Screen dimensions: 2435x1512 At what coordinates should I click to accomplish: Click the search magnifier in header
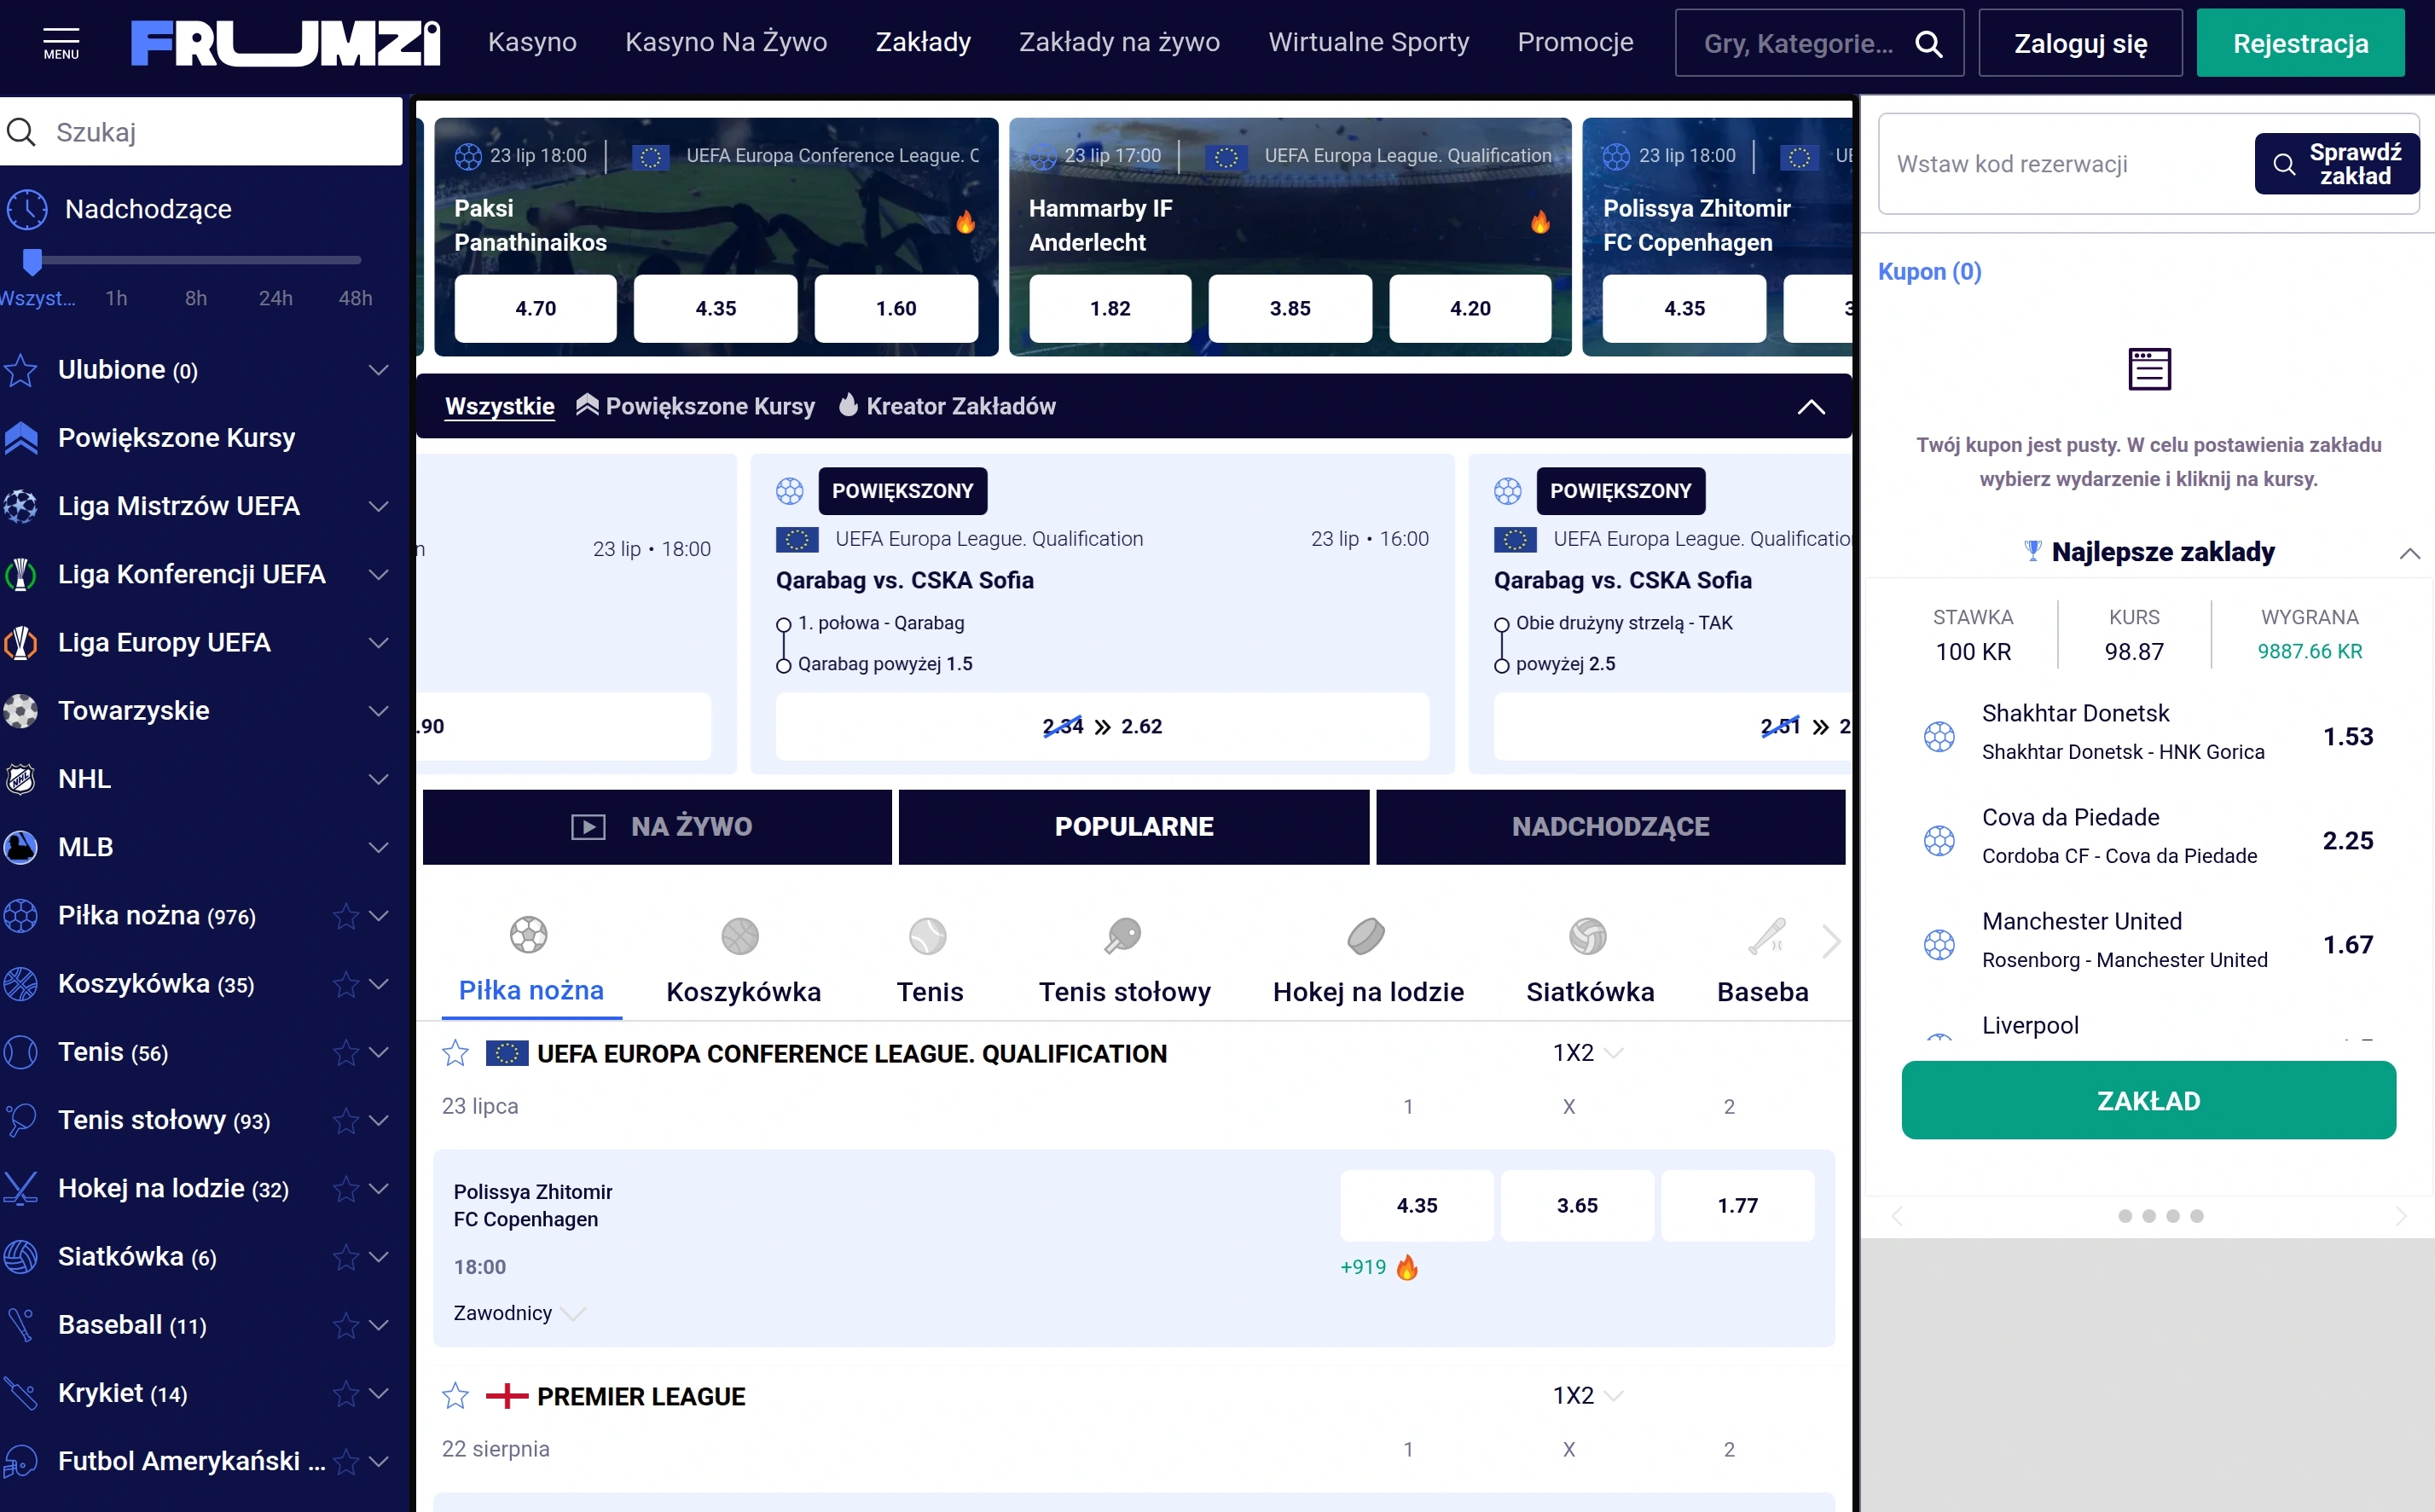(x=1928, y=44)
